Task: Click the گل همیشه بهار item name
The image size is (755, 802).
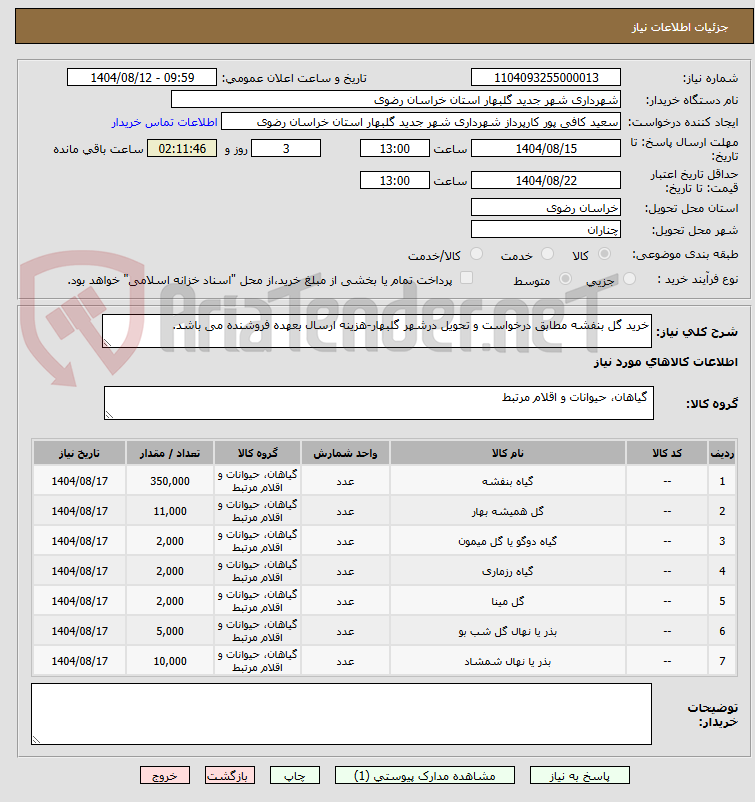Action: (x=507, y=511)
